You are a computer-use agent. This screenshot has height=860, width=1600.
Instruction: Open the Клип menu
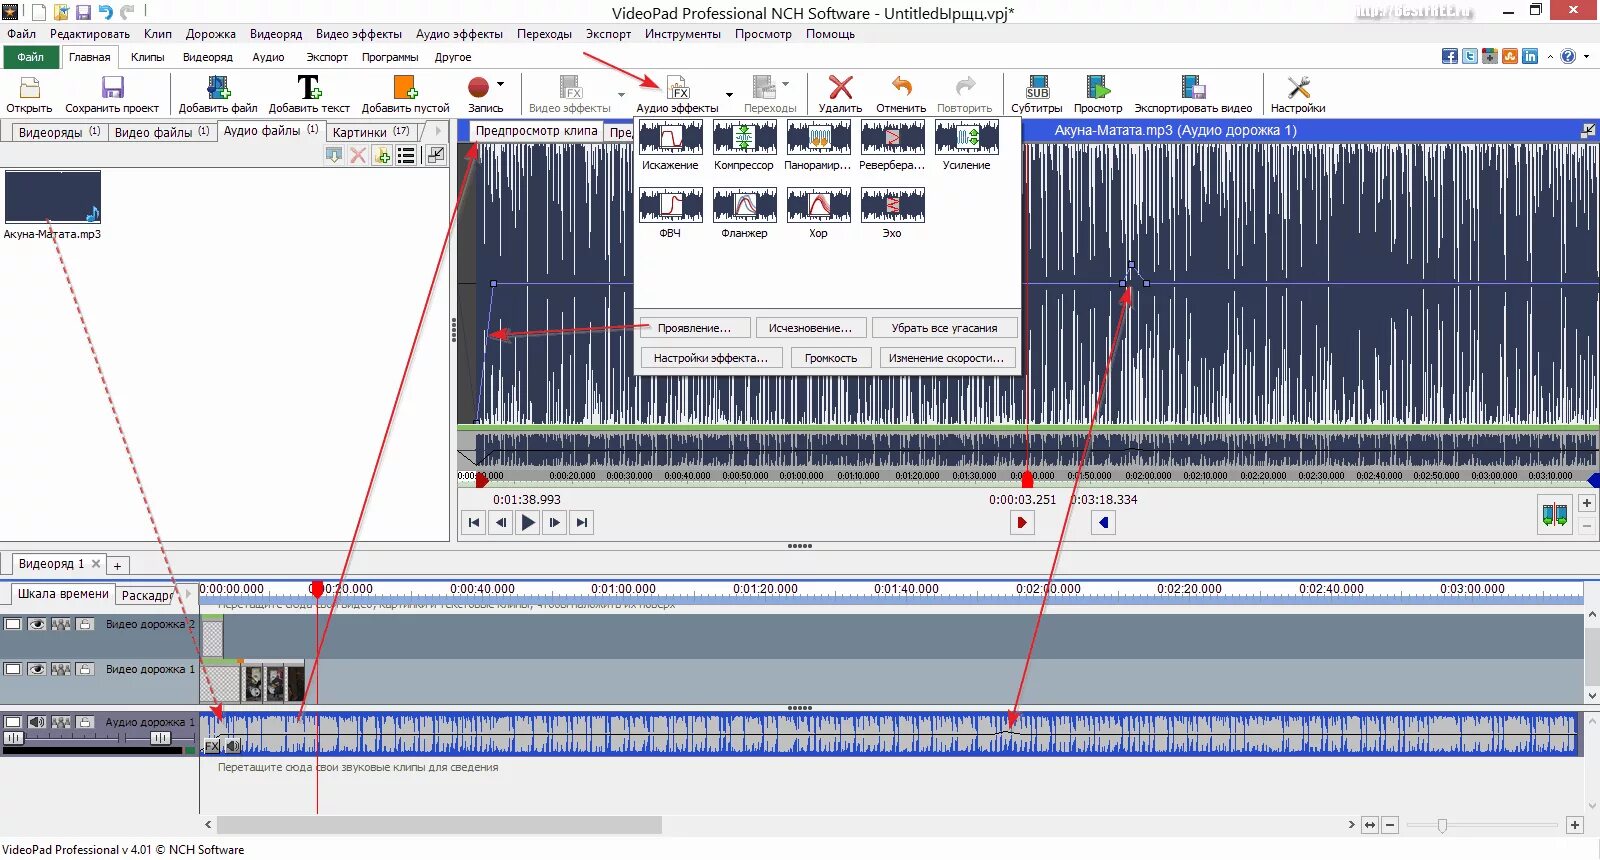158,34
